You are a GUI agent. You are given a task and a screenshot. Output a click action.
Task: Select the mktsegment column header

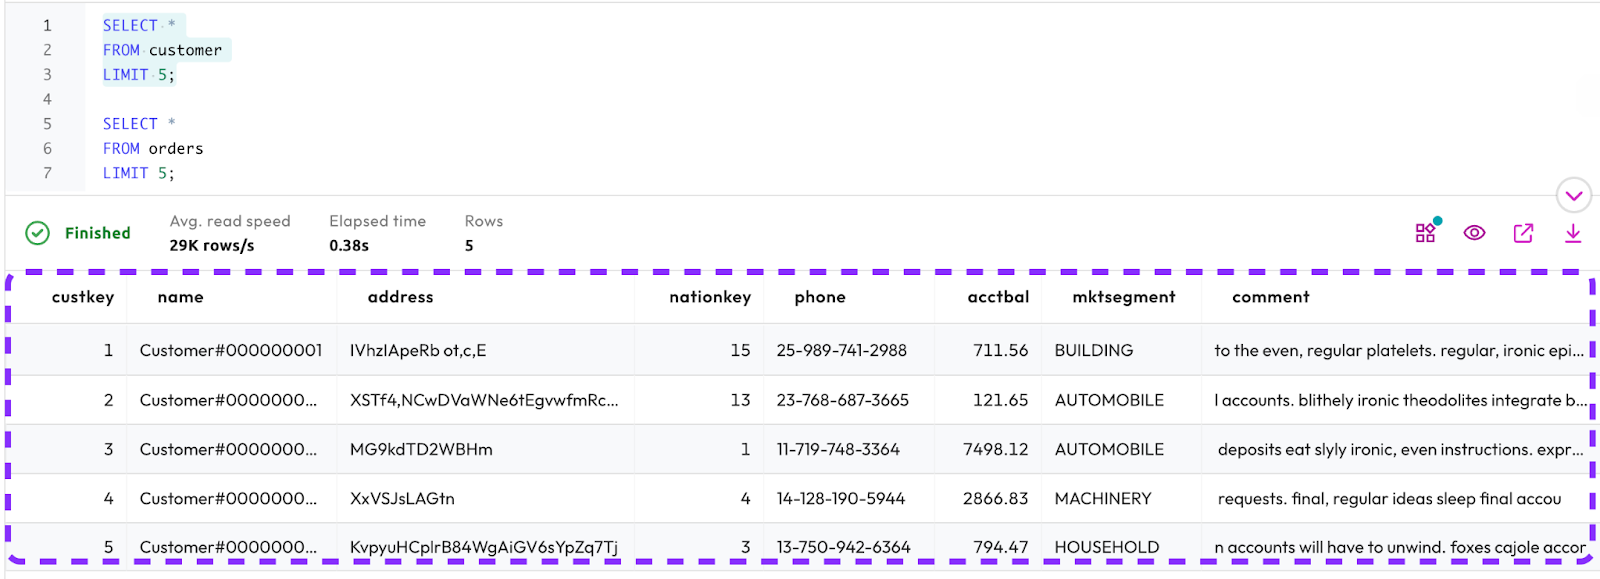[x=1123, y=297]
